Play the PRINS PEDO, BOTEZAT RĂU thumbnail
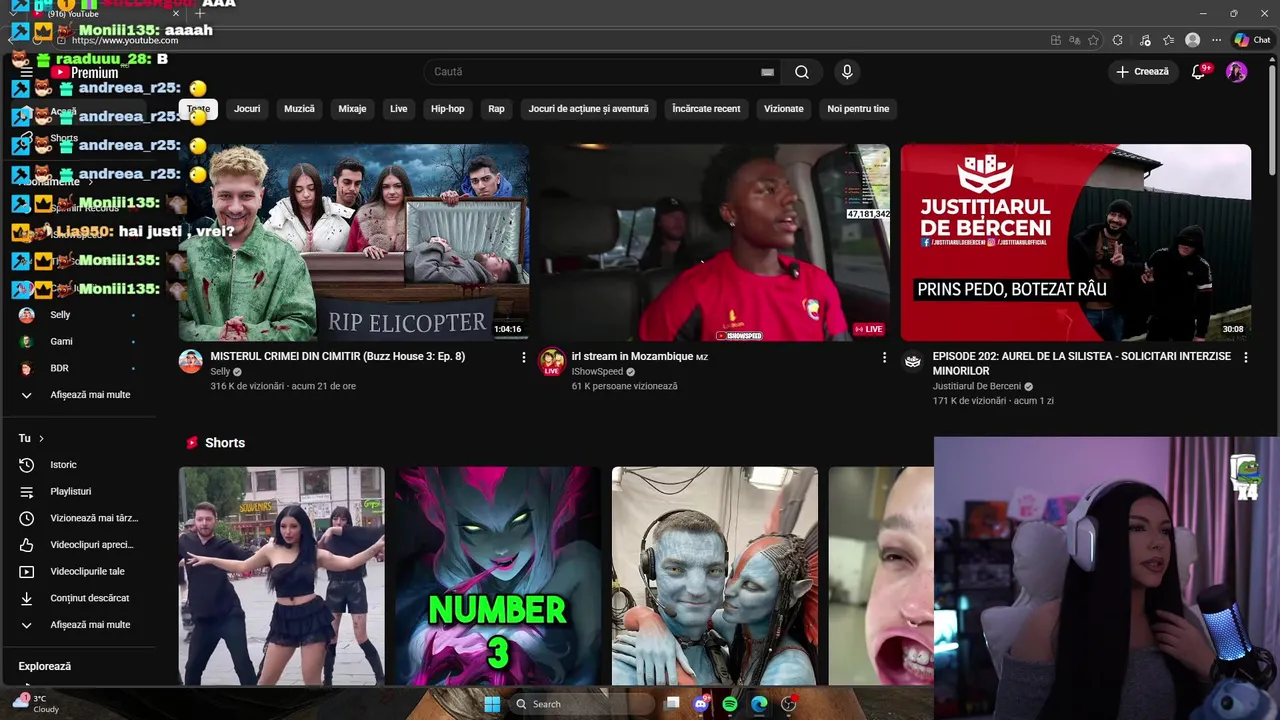 tap(1076, 243)
